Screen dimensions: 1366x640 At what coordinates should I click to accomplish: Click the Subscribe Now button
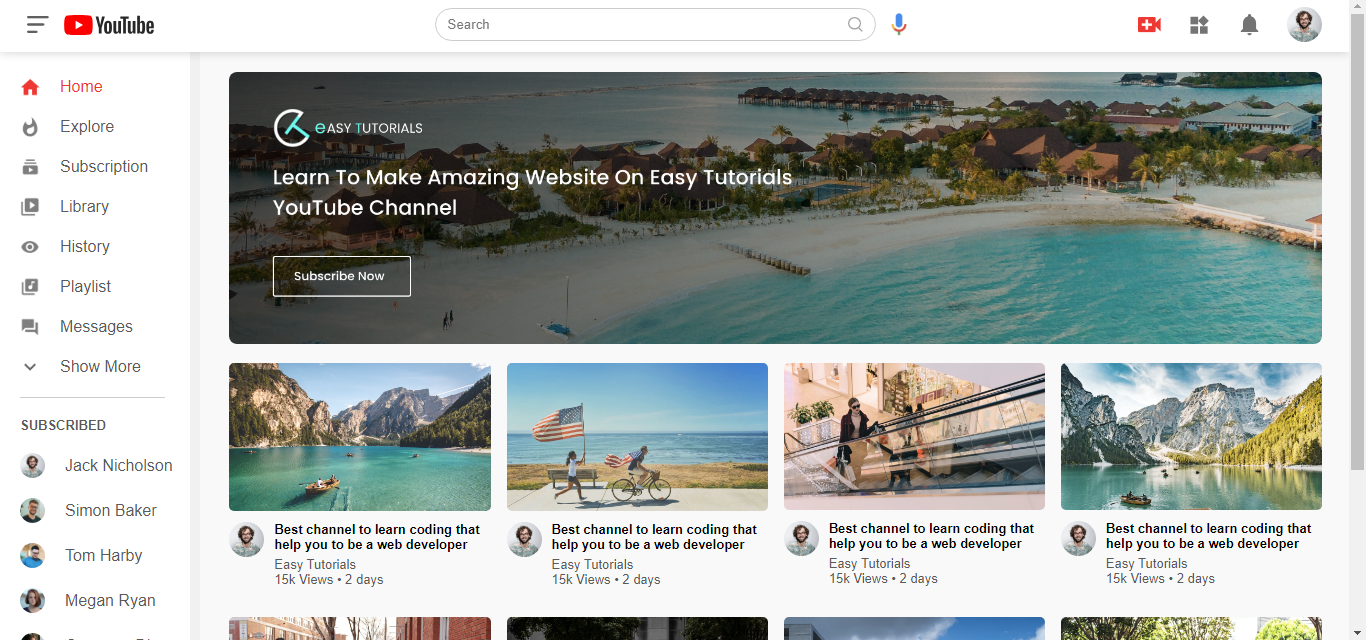341,276
